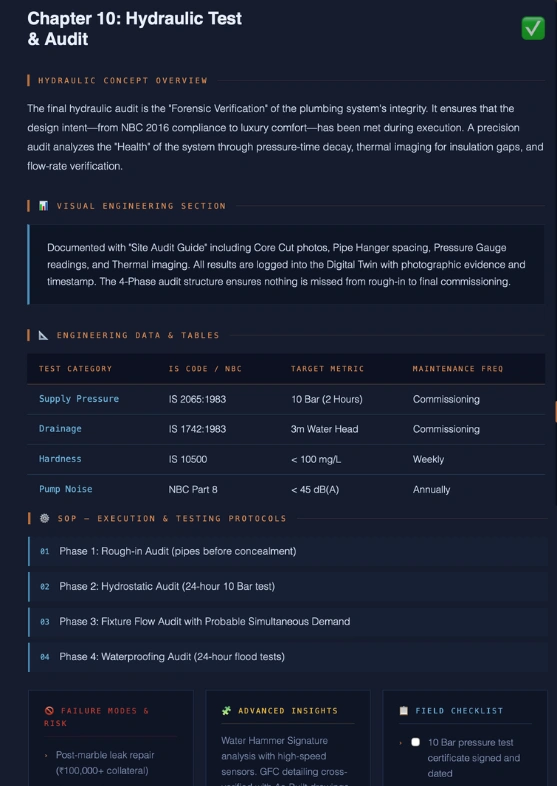The height and width of the screenshot is (786, 557).
Task: Click the Maintenance Freq column header
Action: coord(458,369)
